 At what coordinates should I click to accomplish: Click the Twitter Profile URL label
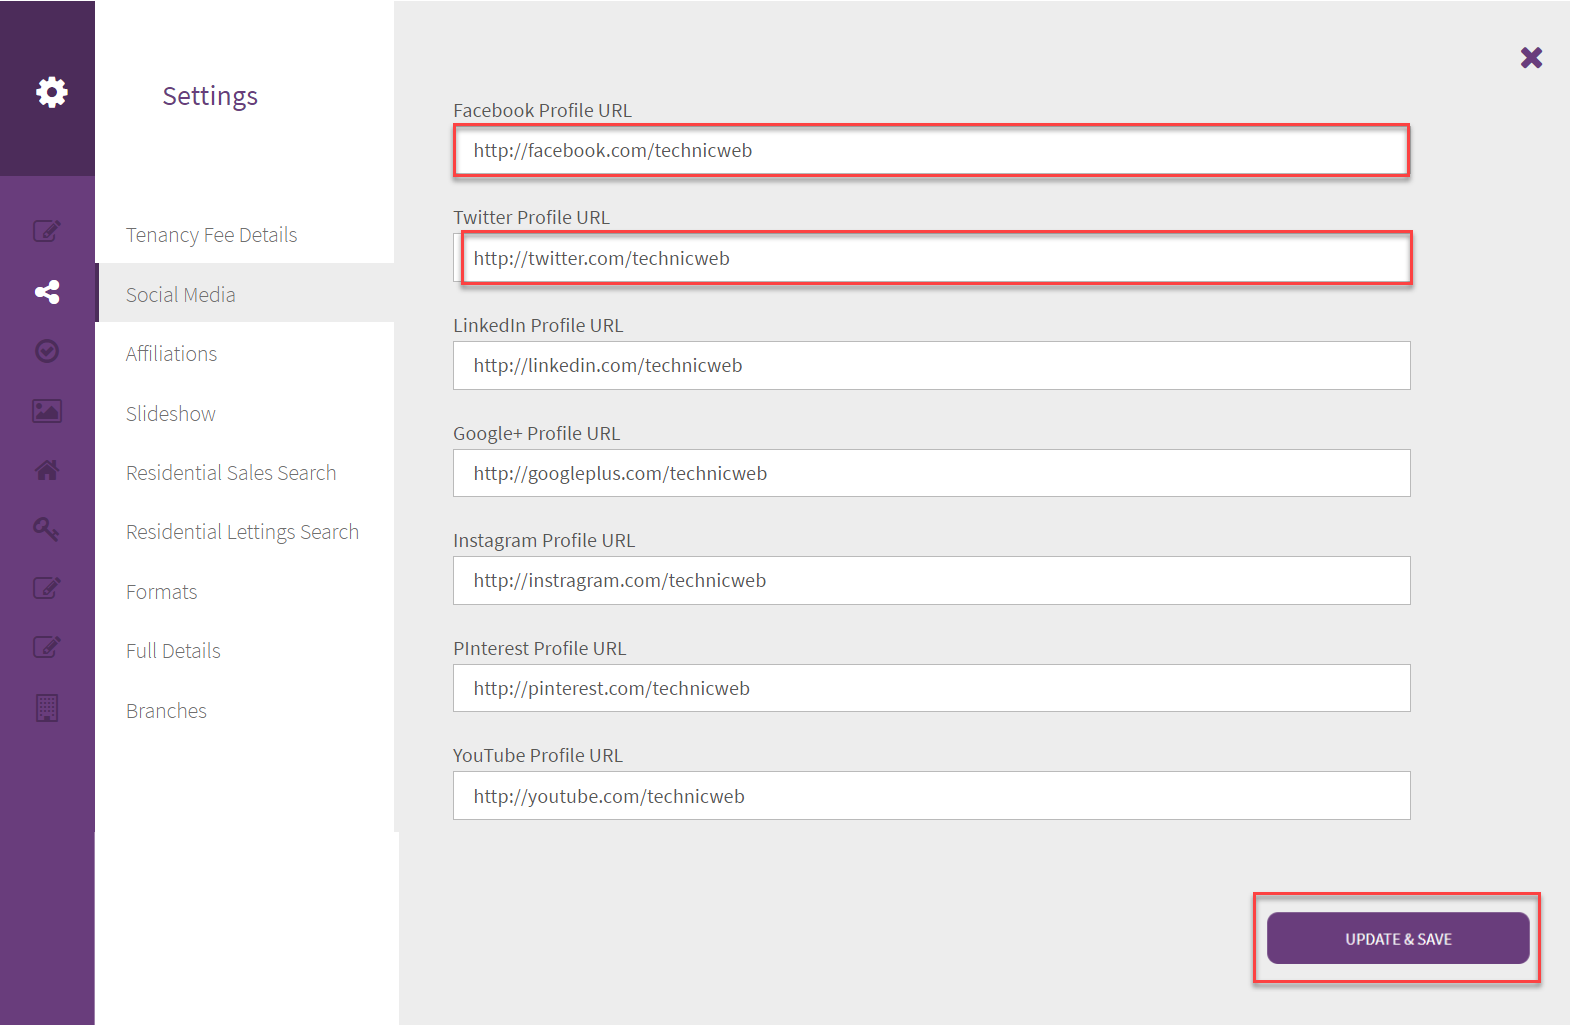[x=531, y=217]
